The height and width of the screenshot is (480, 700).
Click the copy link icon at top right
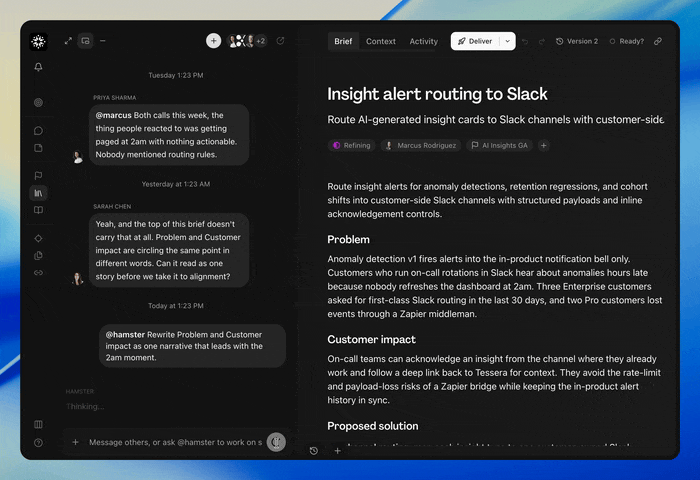coord(658,41)
